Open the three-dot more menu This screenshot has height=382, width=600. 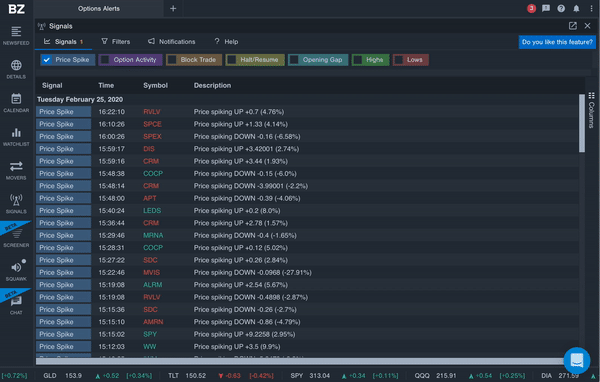coord(591,8)
